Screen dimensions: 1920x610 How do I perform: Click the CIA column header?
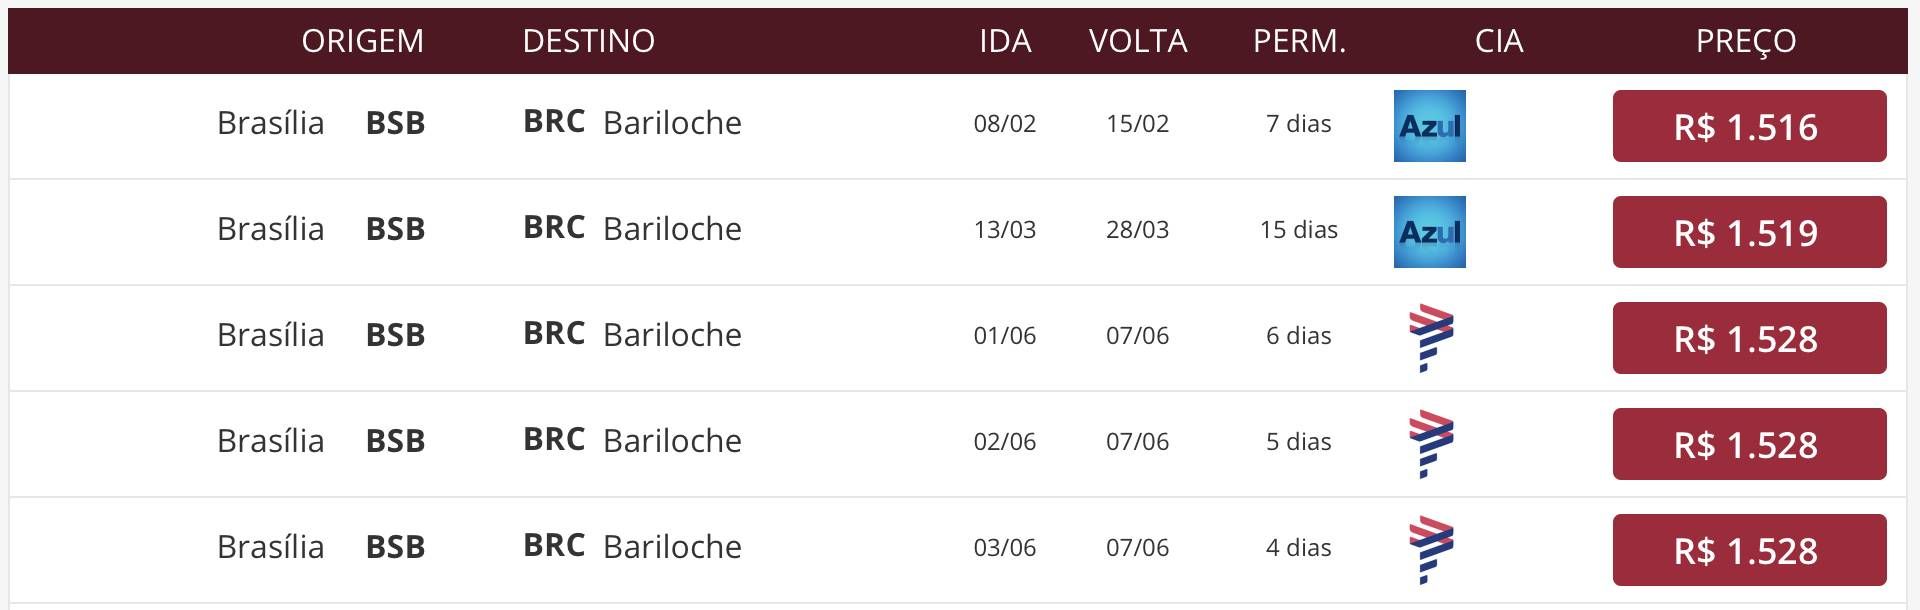click(x=1499, y=41)
